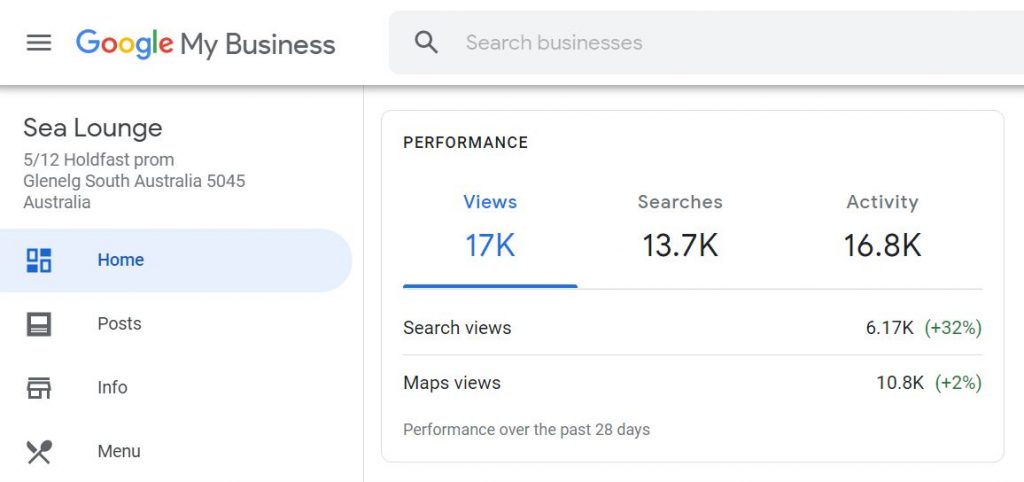Open the hamburger main menu
The width and height of the screenshot is (1024, 482).
39,43
